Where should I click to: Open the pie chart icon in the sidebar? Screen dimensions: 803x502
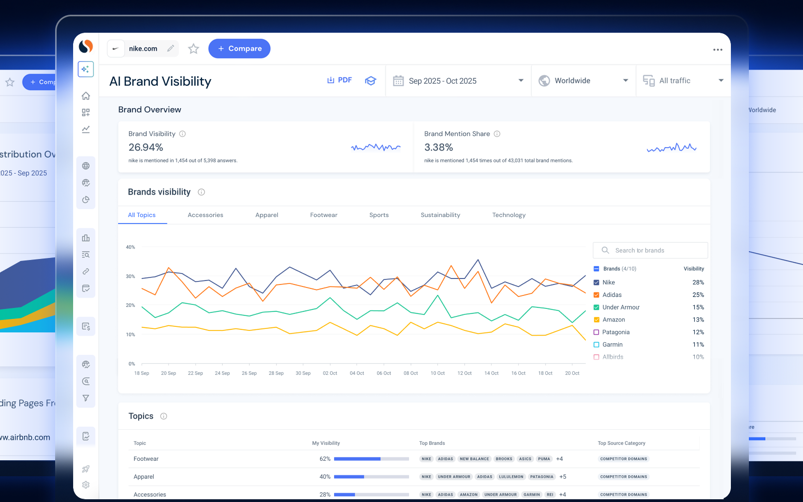(x=86, y=200)
